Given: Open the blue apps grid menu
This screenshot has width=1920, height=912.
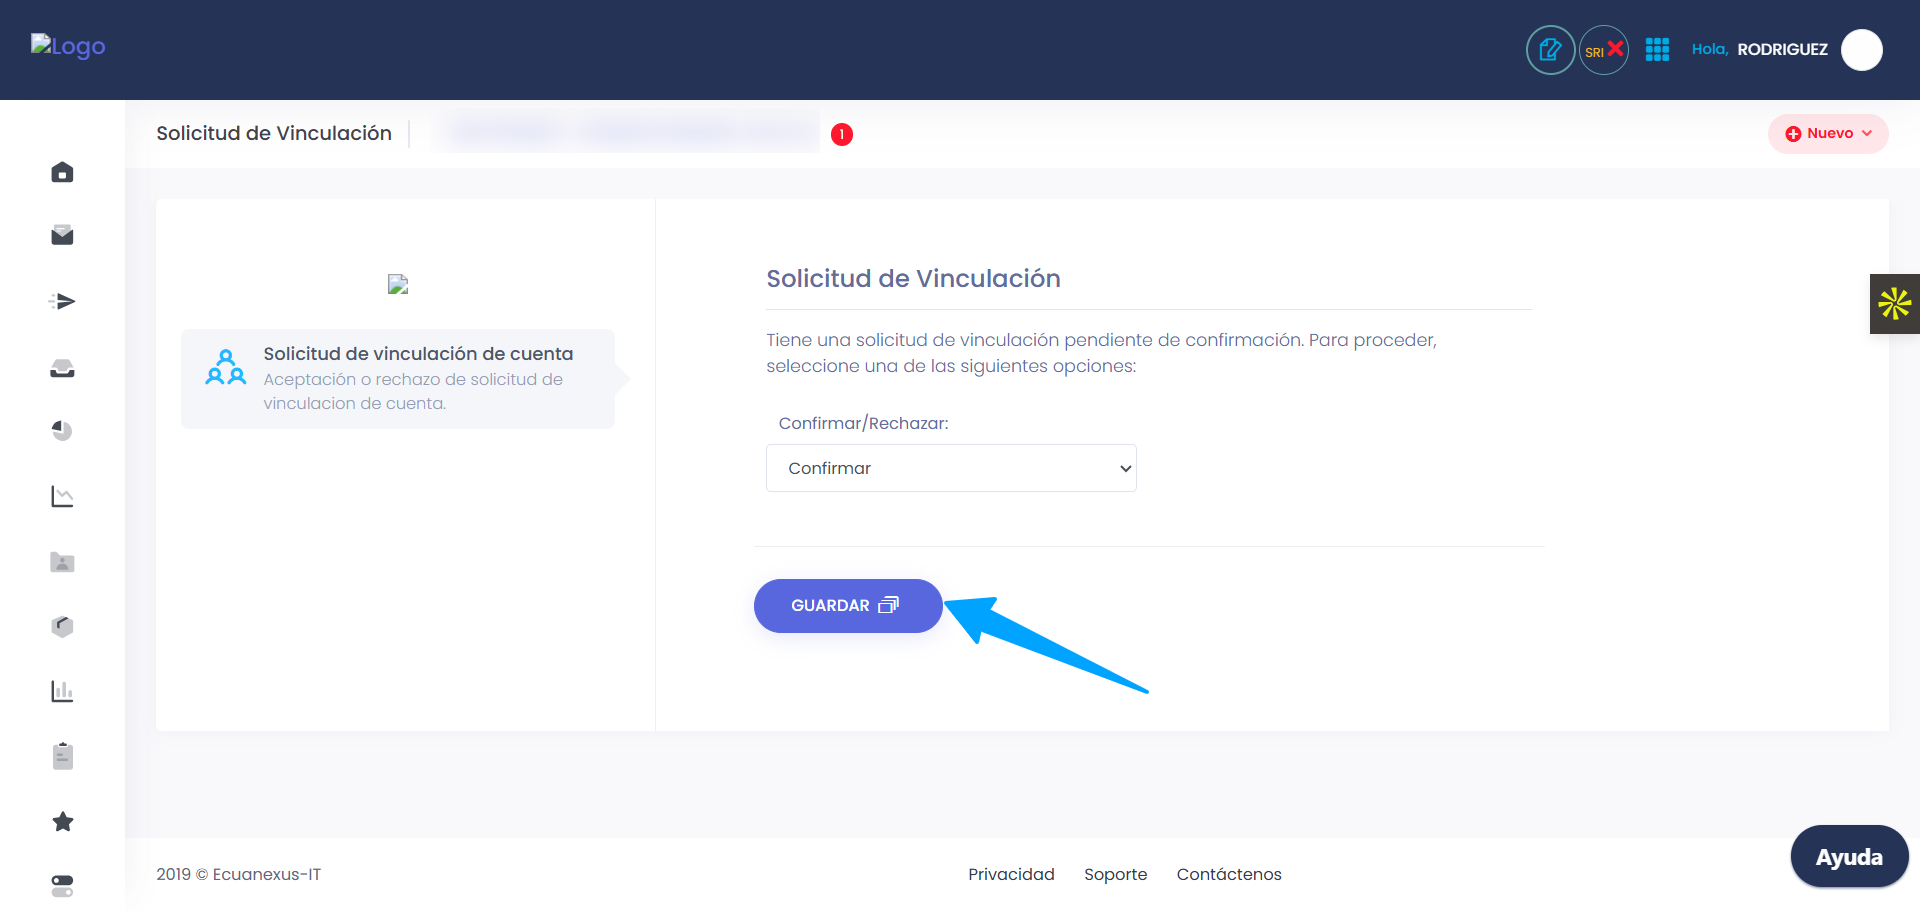Looking at the screenshot, I should 1657,50.
